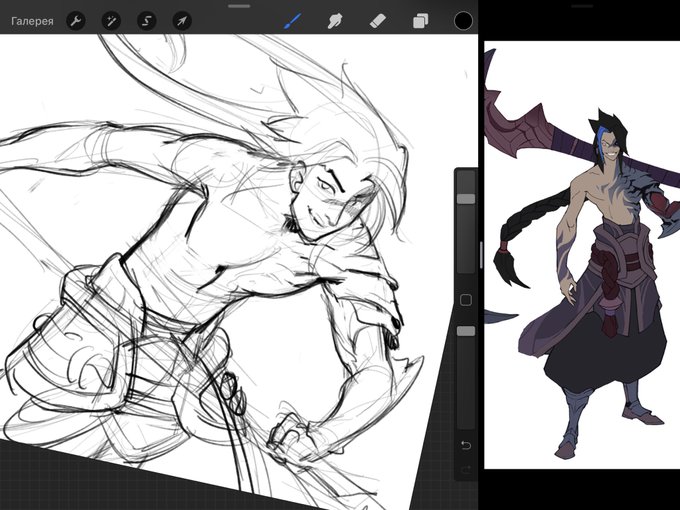
Task: Open the reference image of the character
Action: [582, 255]
